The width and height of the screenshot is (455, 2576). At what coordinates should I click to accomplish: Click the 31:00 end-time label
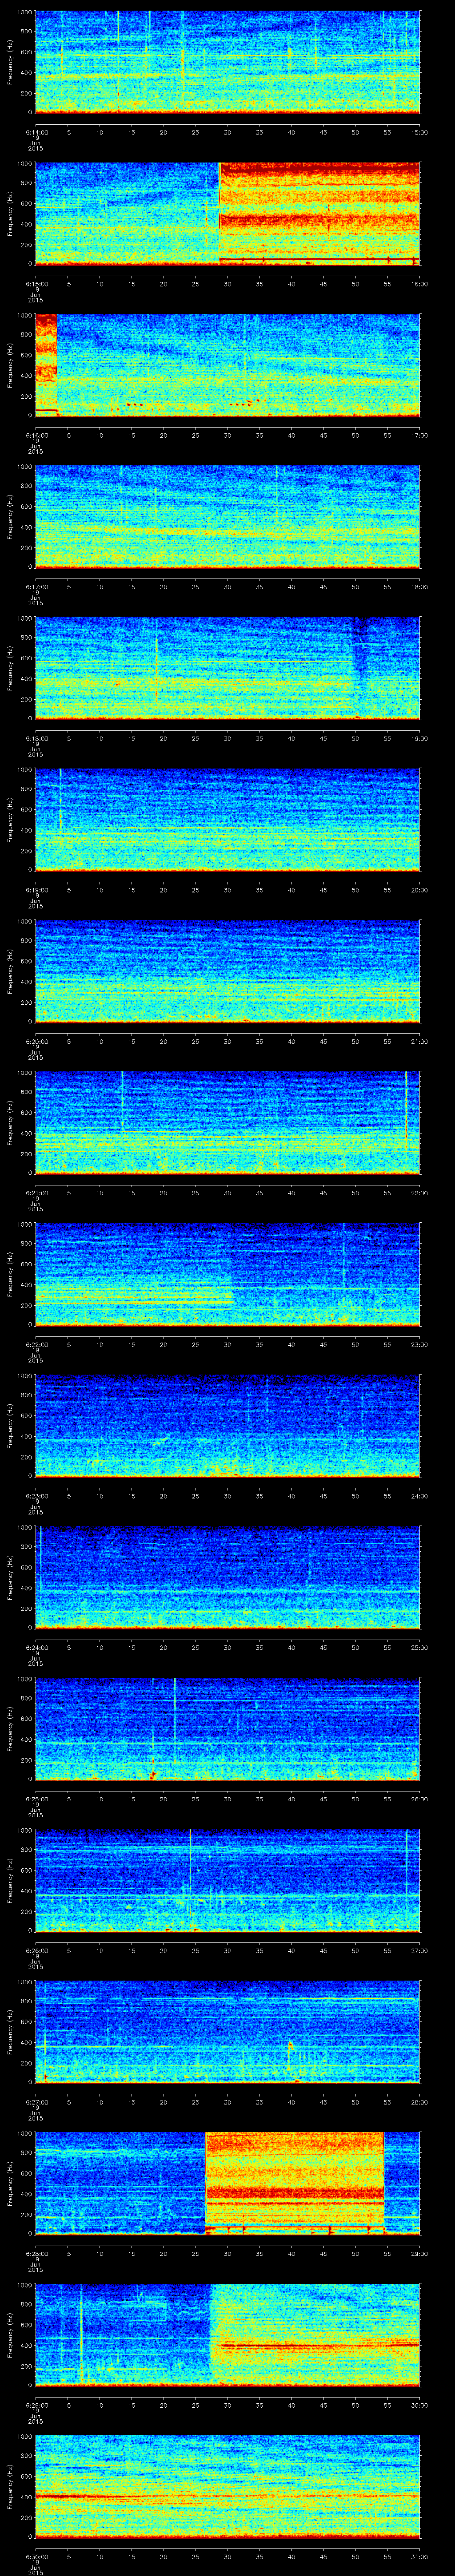(x=420, y=2556)
